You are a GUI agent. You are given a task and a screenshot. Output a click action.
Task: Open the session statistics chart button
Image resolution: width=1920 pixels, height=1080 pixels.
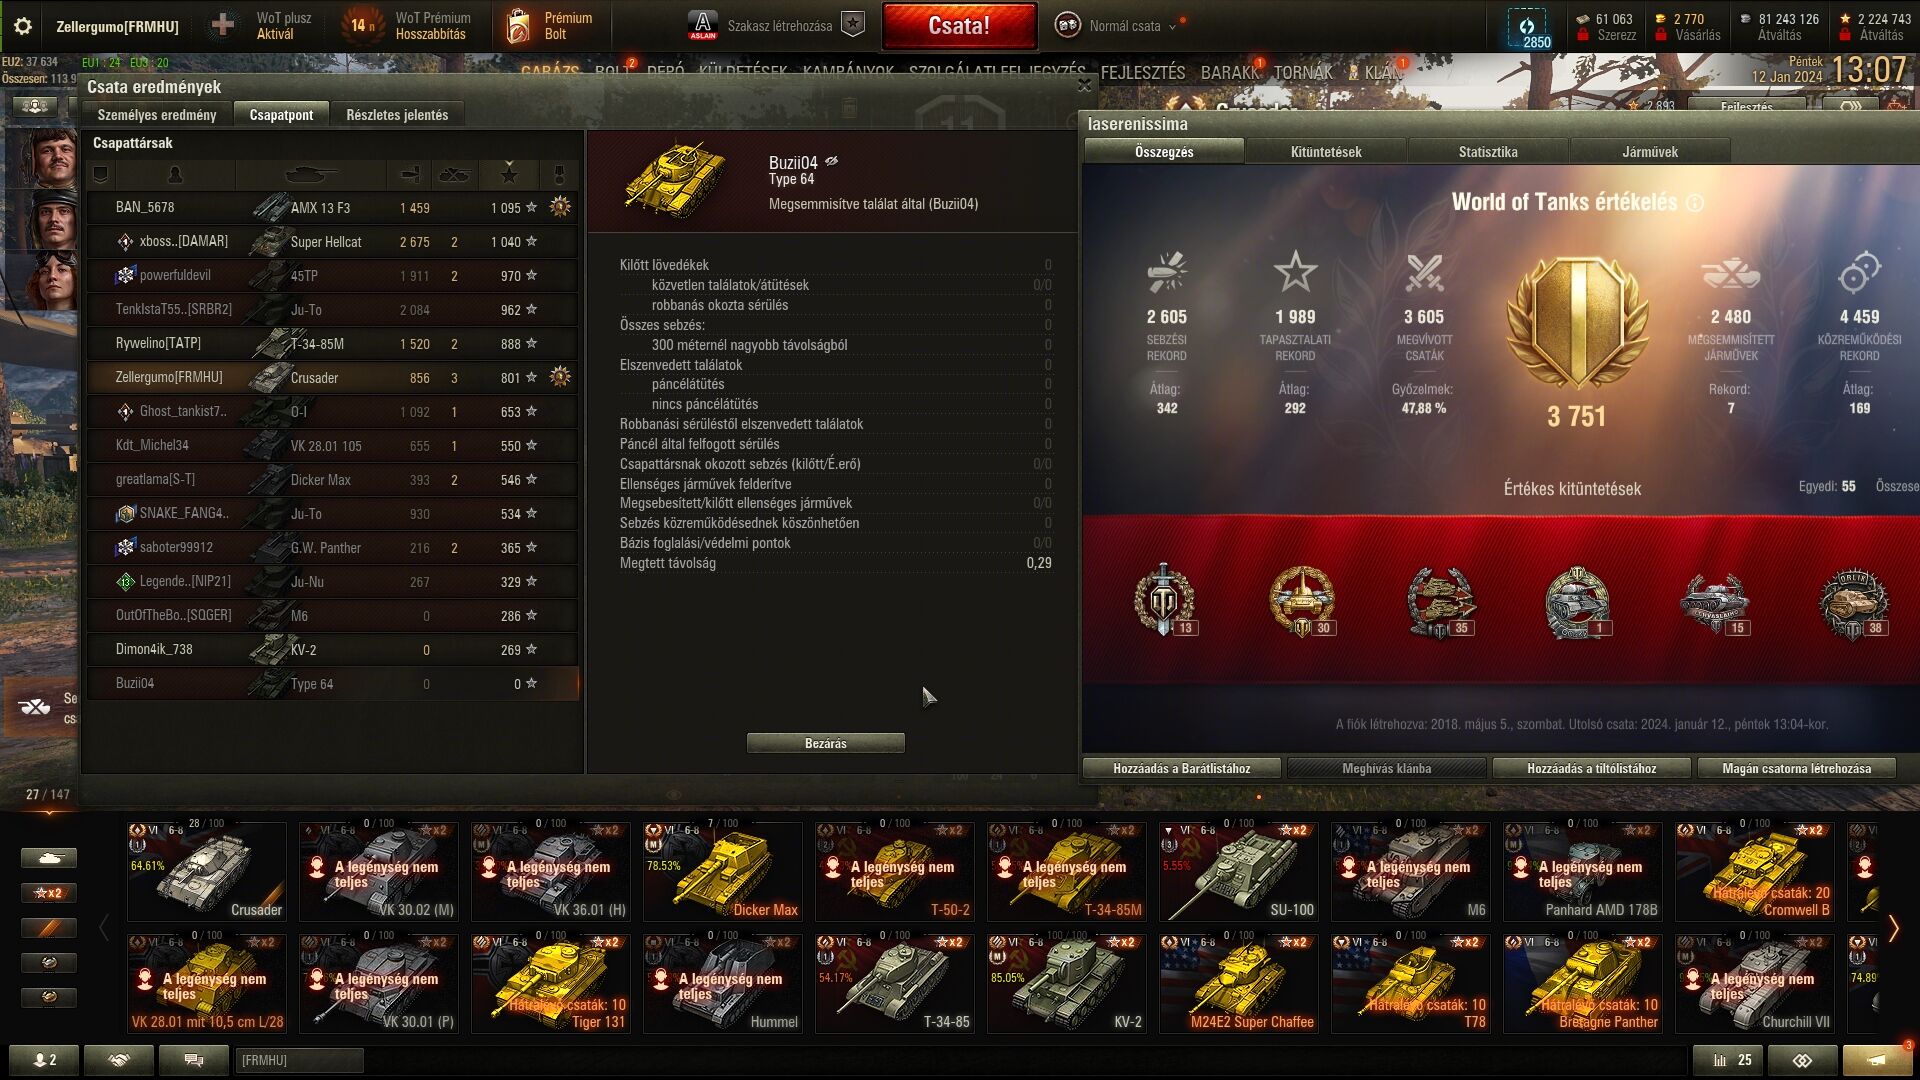click(x=1728, y=1060)
